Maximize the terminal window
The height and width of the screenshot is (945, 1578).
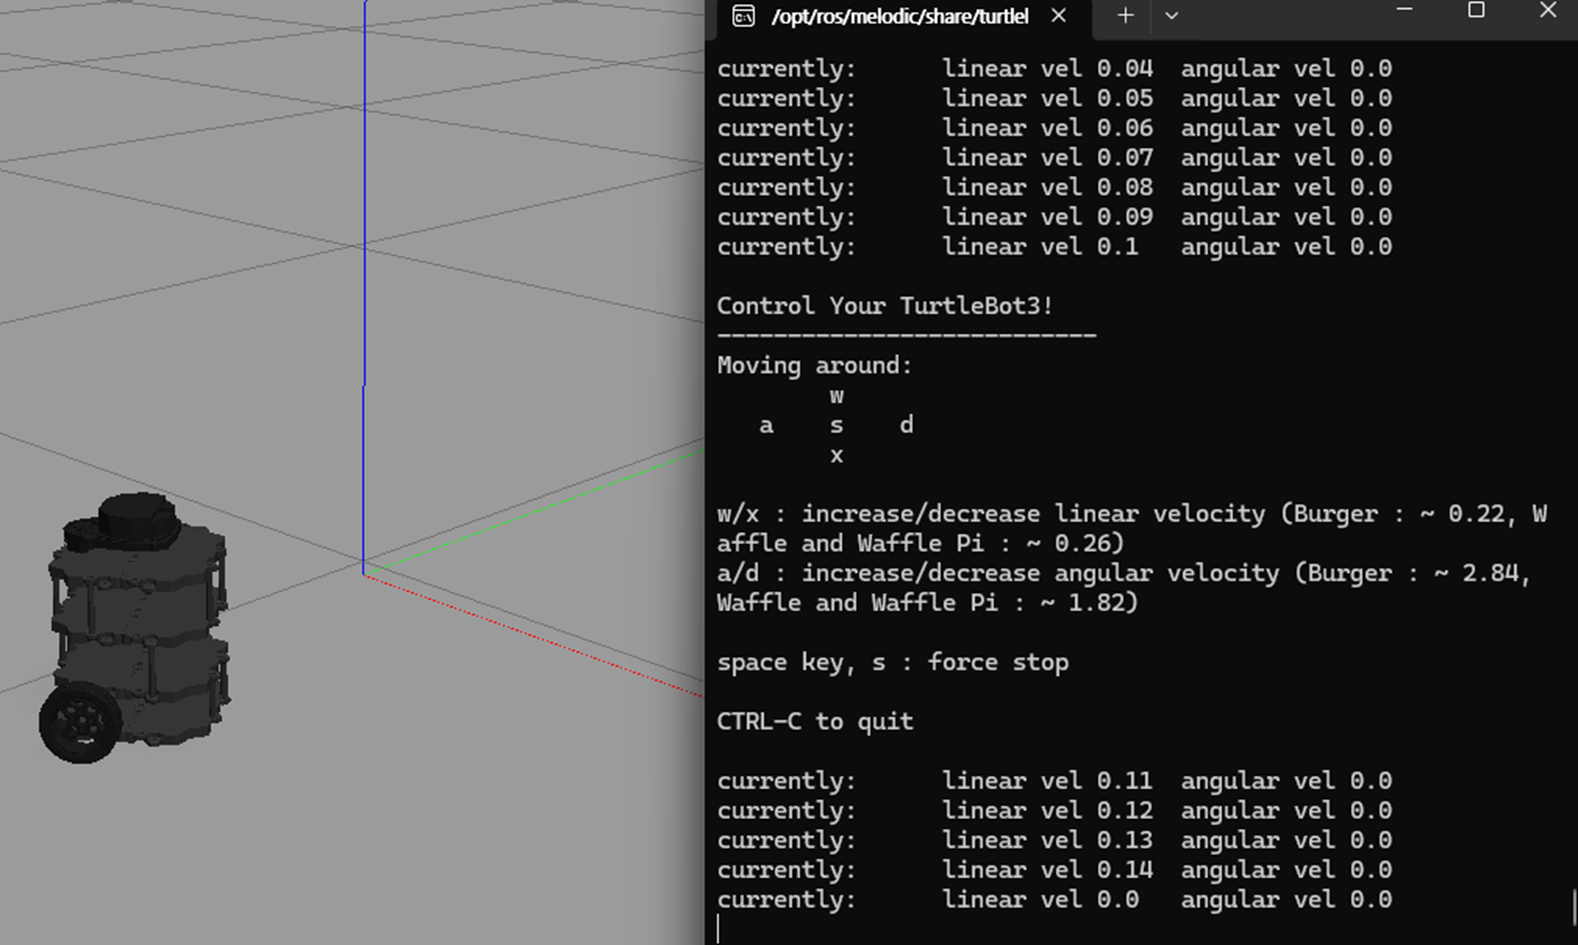coord(1476,10)
